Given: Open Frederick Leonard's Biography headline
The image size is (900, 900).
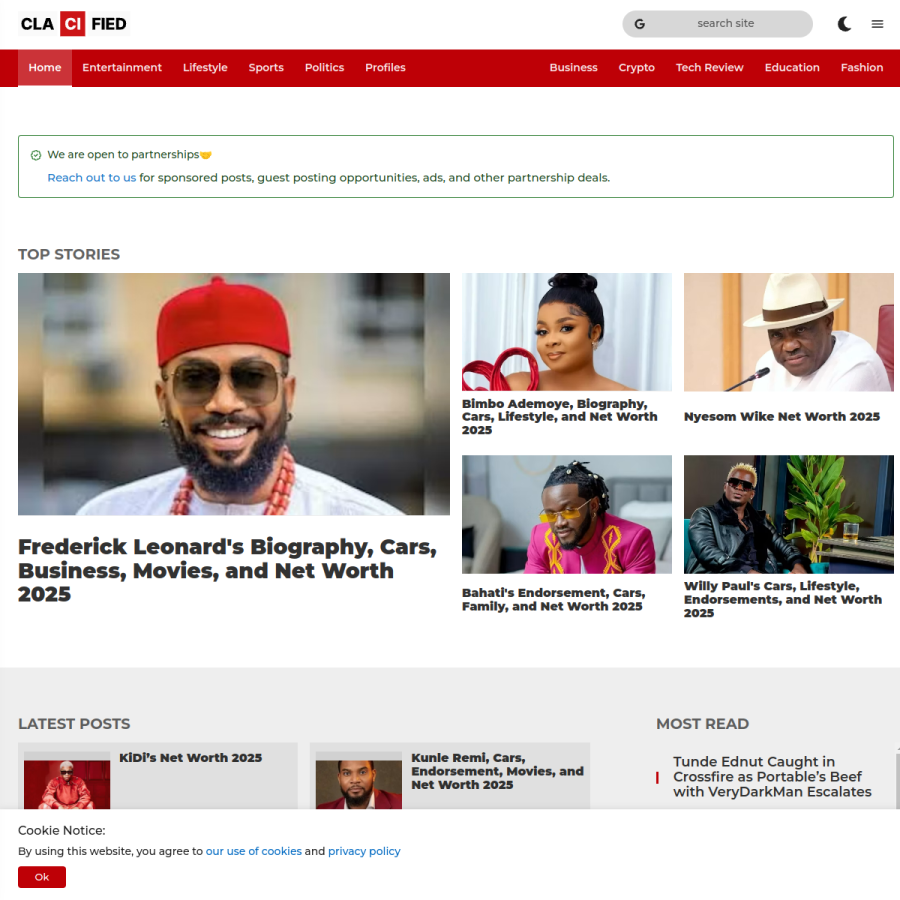Looking at the screenshot, I should (227, 570).
